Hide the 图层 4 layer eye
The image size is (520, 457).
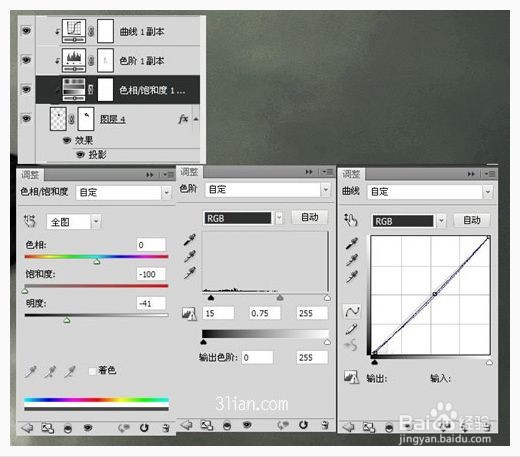tap(26, 118)
